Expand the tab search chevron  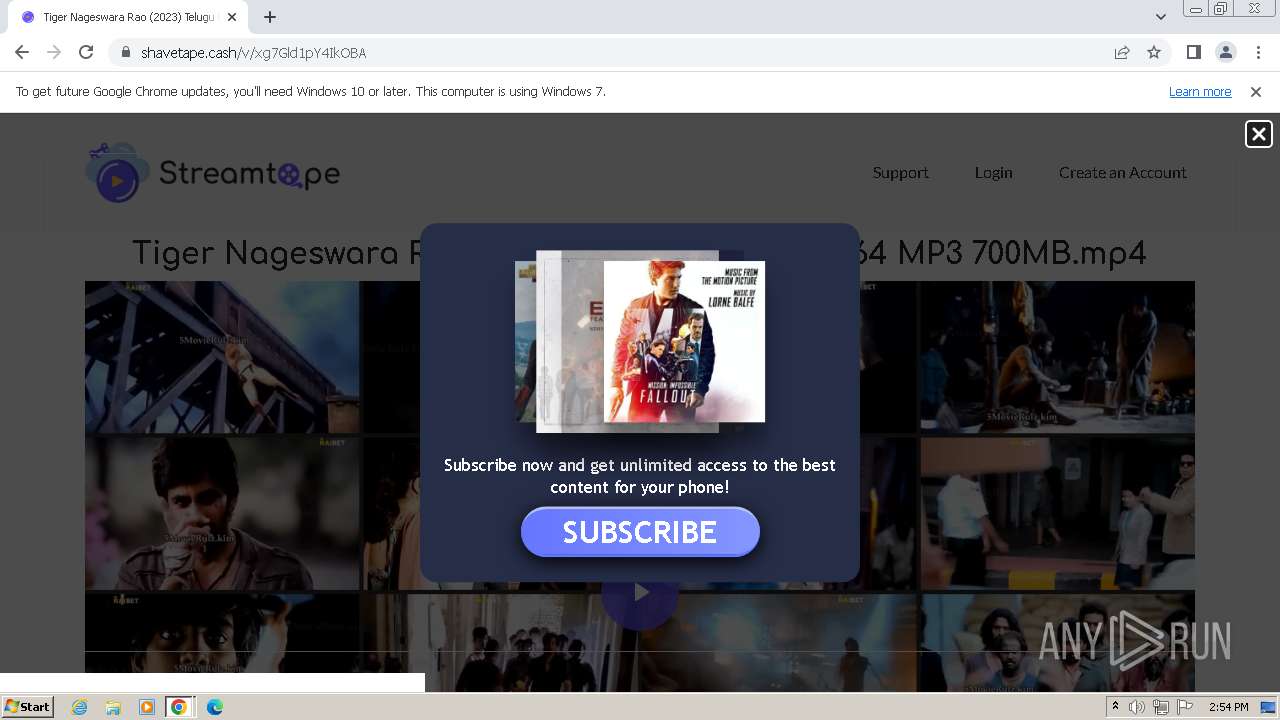[1160, 17]
